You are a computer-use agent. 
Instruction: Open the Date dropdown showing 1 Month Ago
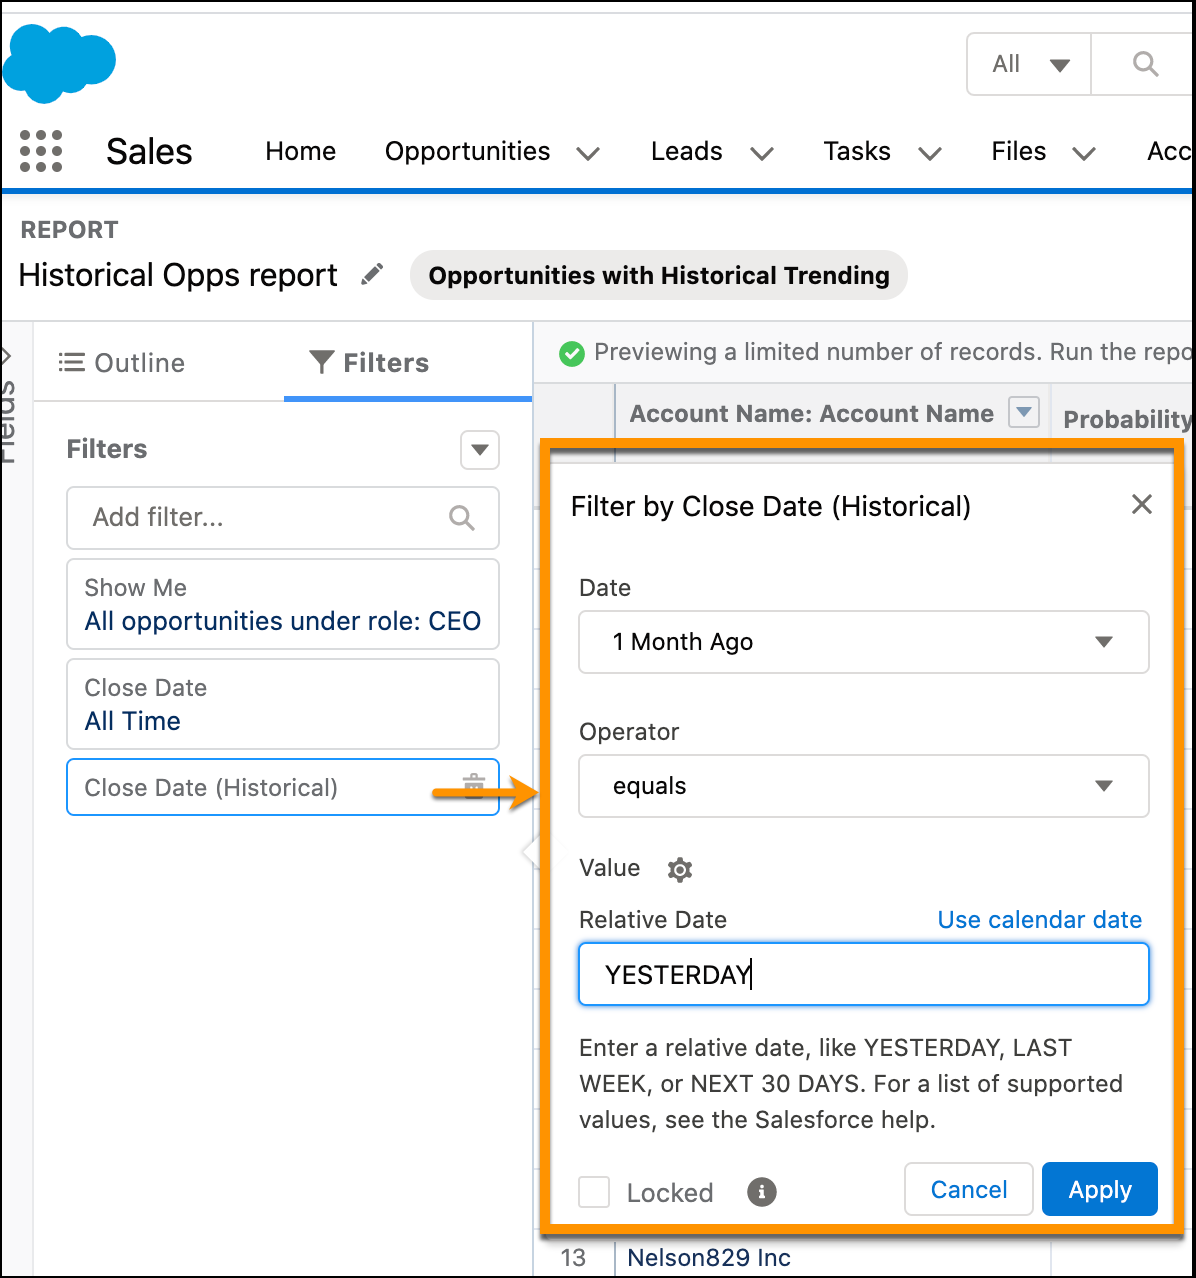point(863,642)
